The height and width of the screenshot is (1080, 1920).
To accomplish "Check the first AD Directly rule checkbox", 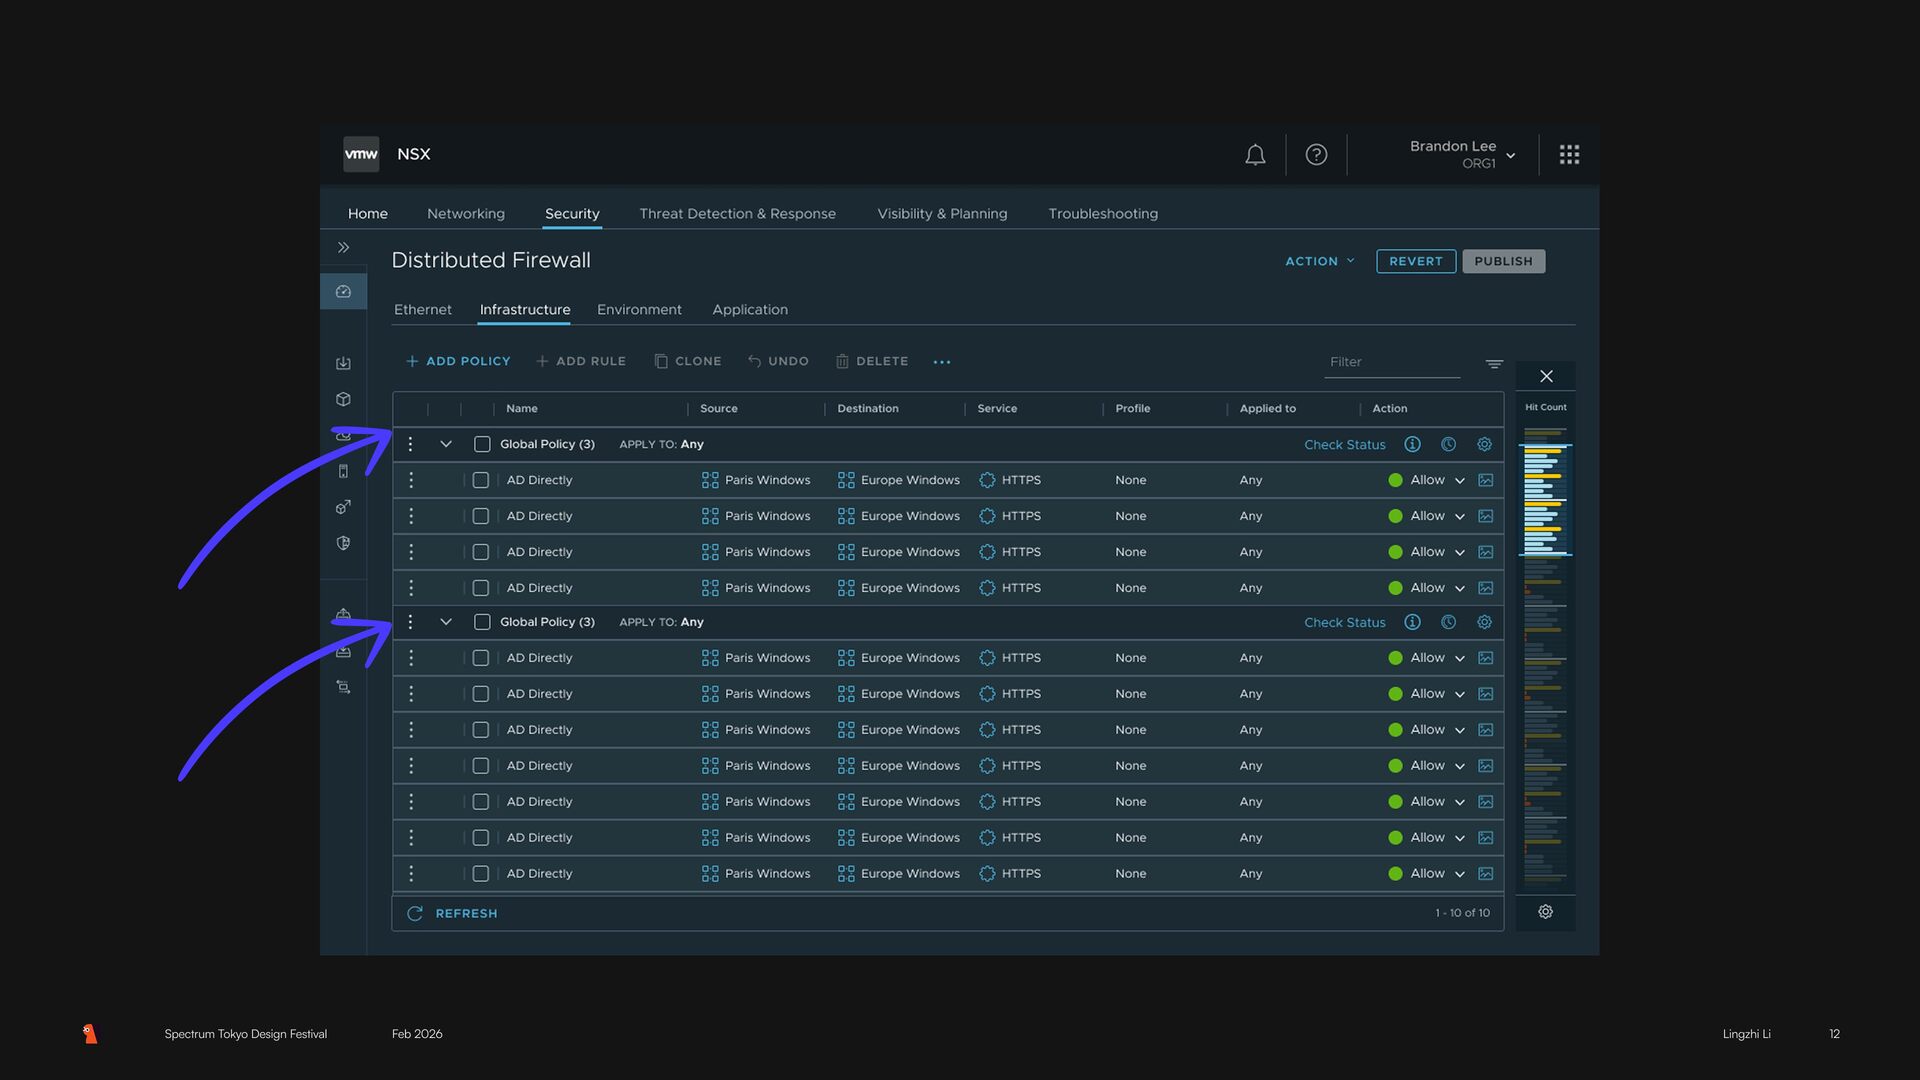I will (481, 480).
